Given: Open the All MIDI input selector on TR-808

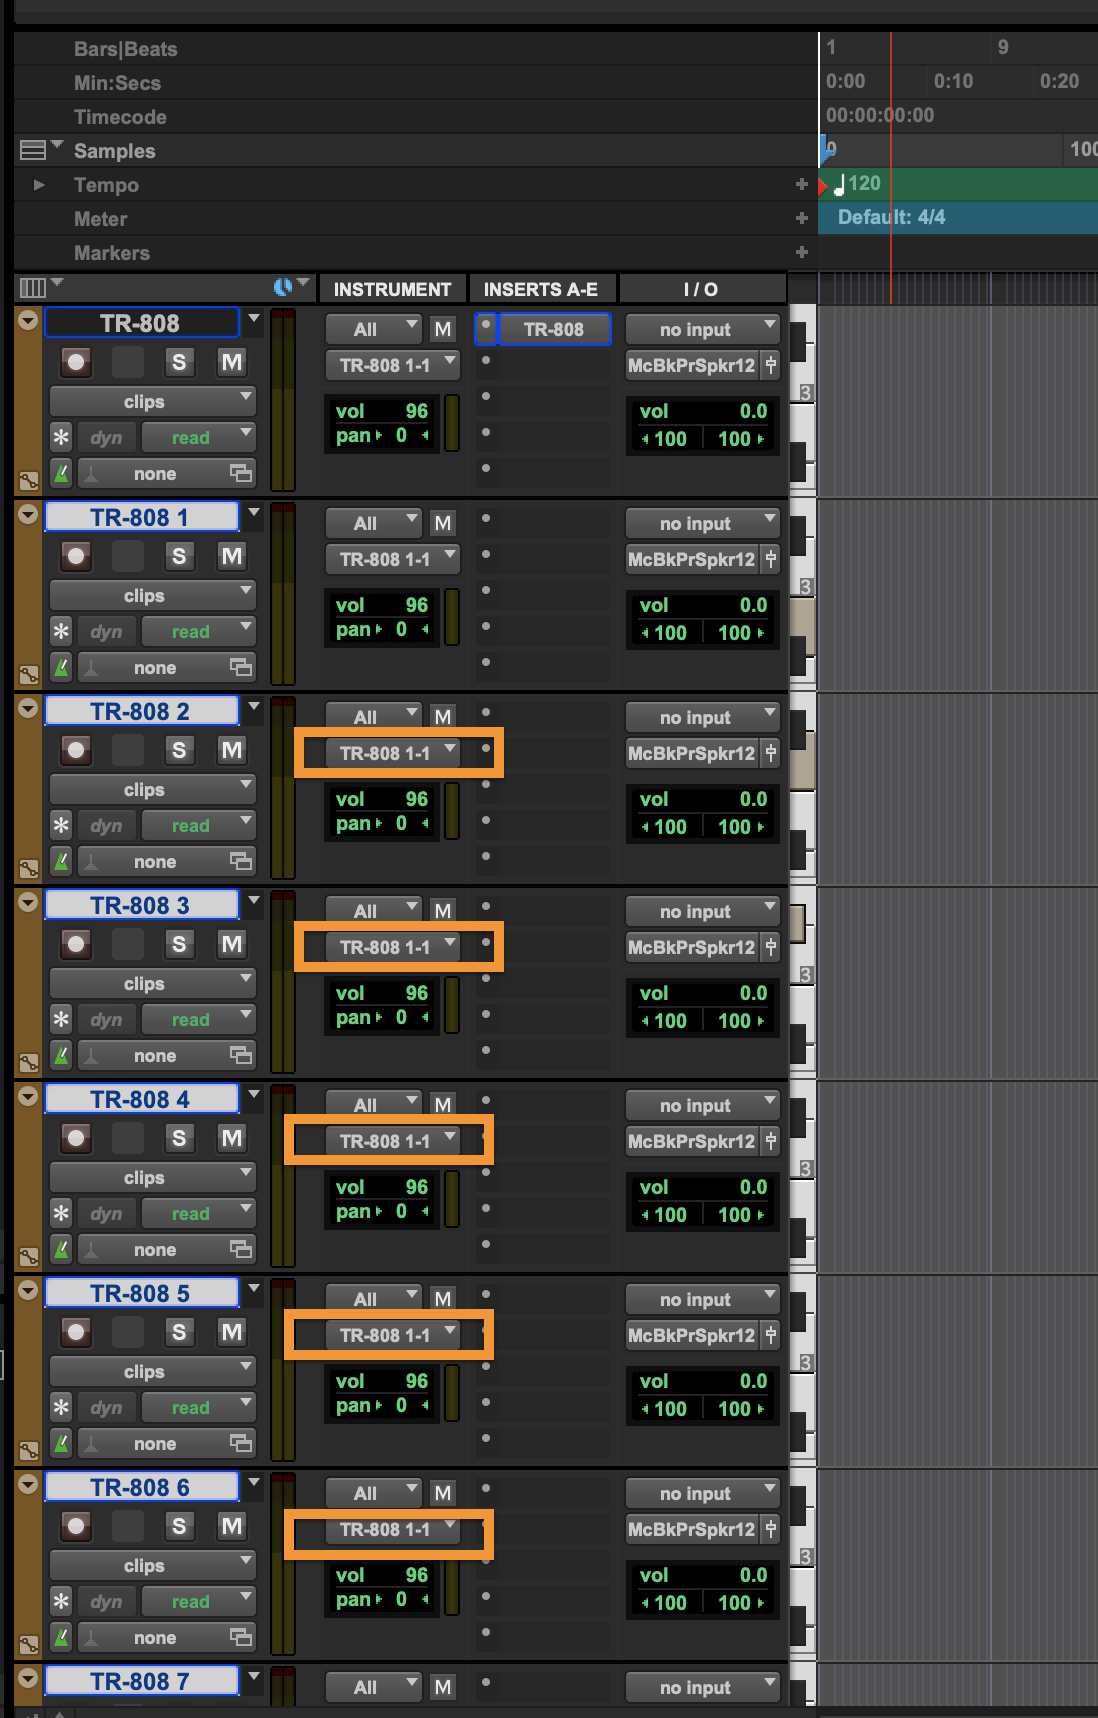Looking at the screenshot, I should [x=374, y=329].
